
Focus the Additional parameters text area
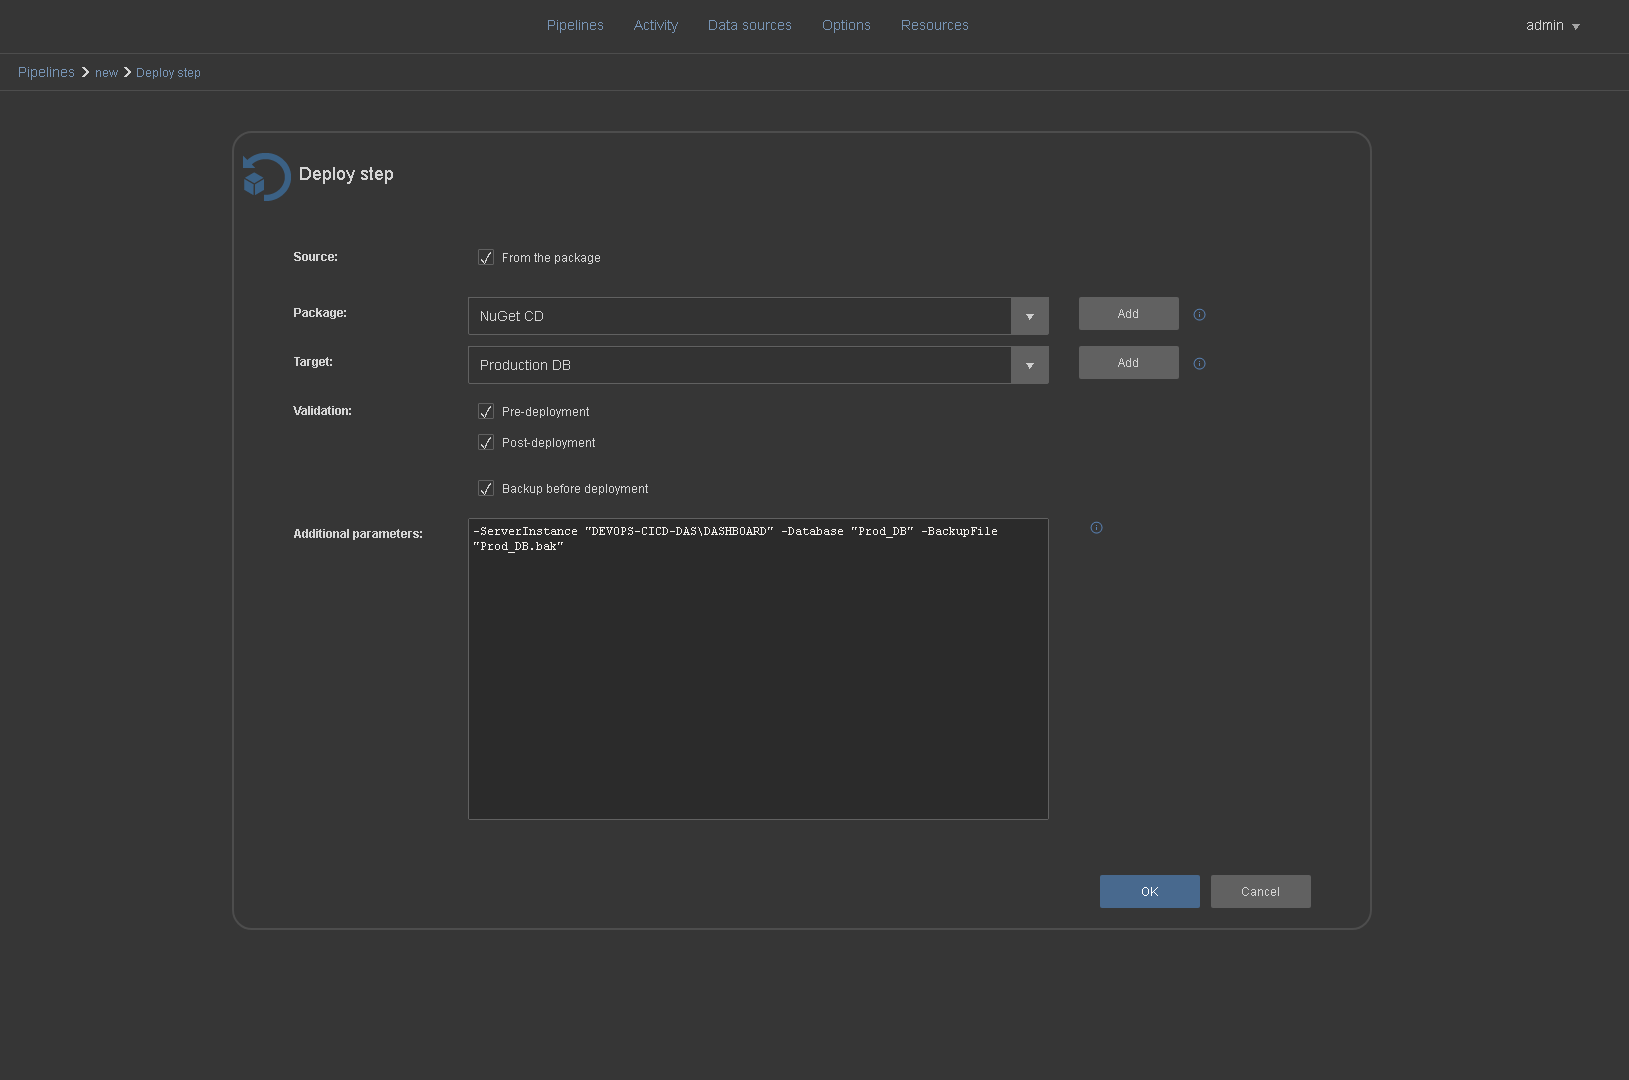point(758,669)
